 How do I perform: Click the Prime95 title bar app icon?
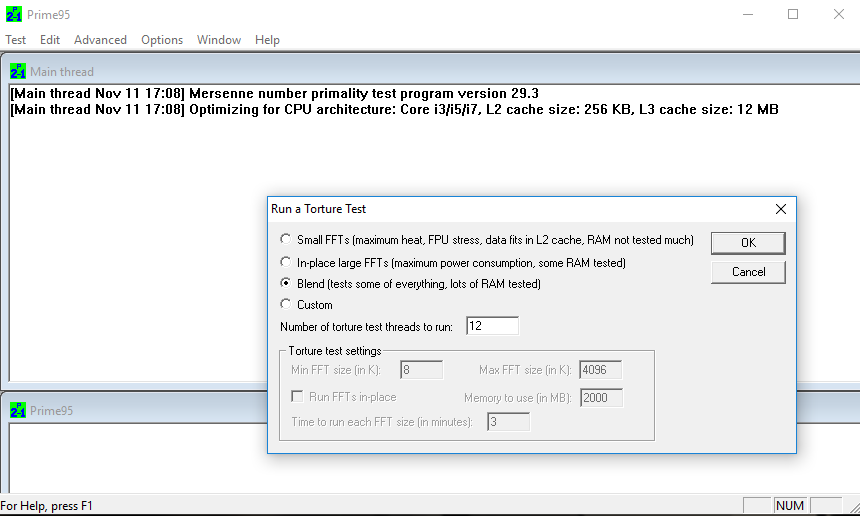[14, 14]
